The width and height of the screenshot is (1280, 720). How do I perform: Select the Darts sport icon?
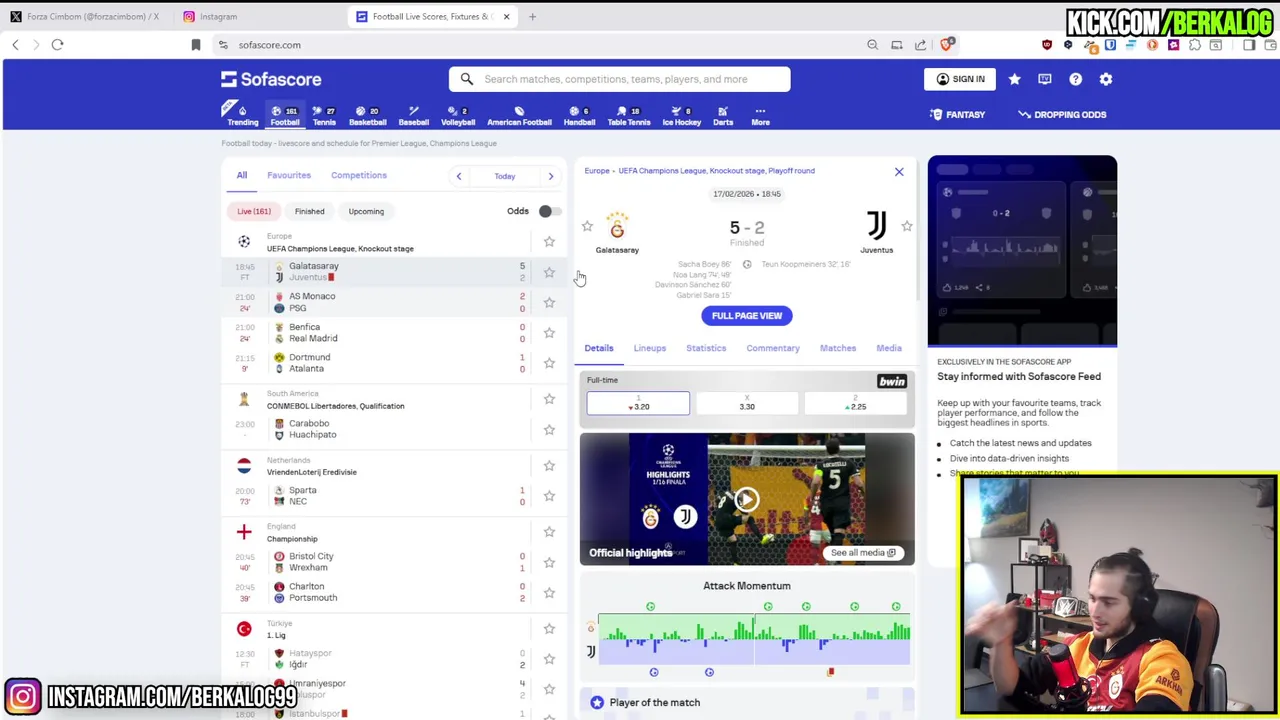[723, 115]
